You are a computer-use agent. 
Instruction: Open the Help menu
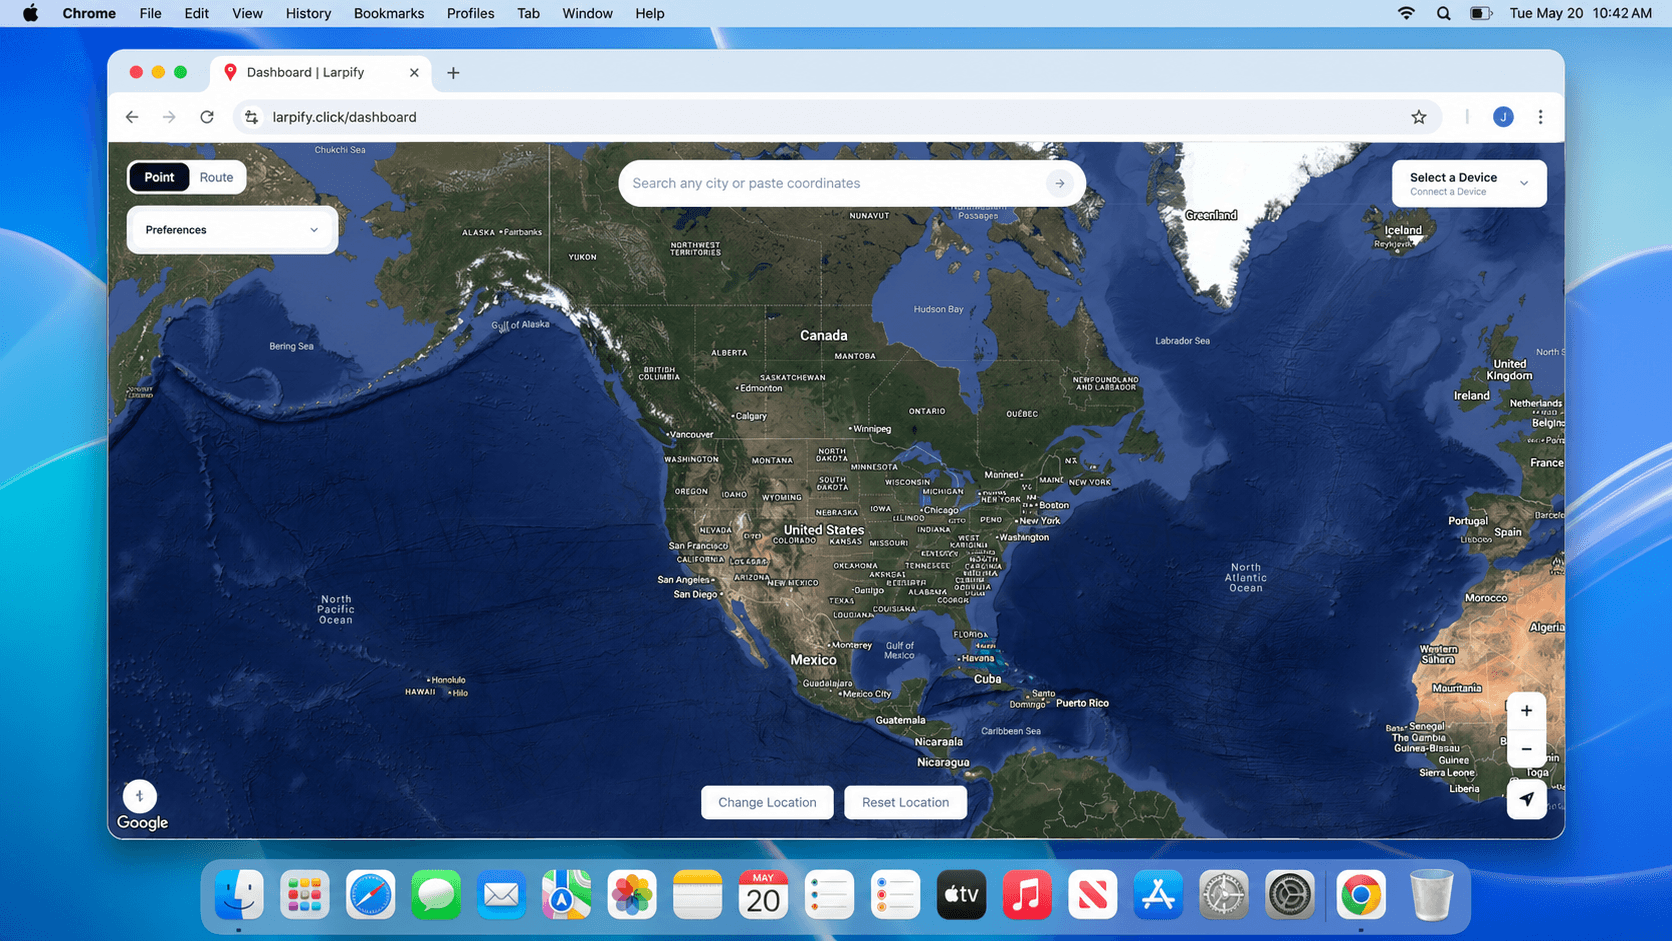point(649,13)
